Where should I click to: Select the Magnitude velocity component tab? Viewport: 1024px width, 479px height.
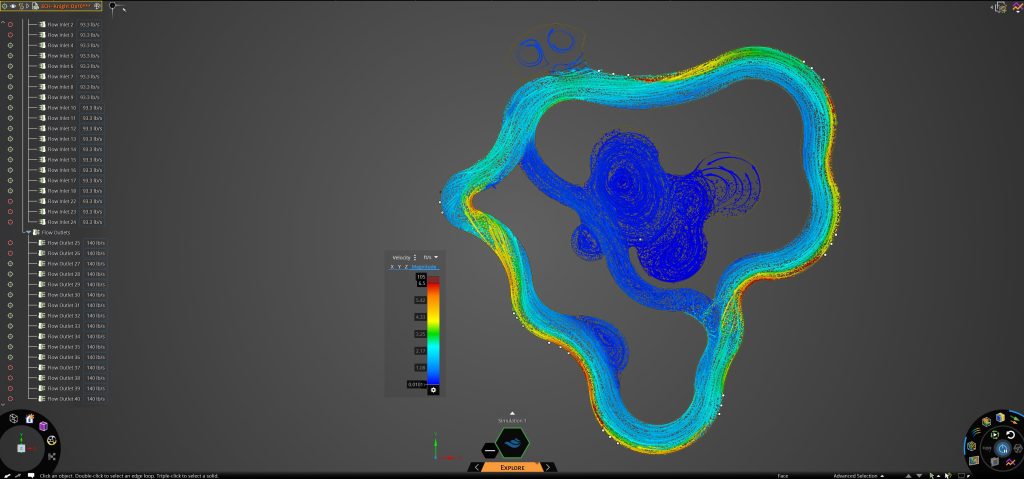424,267
